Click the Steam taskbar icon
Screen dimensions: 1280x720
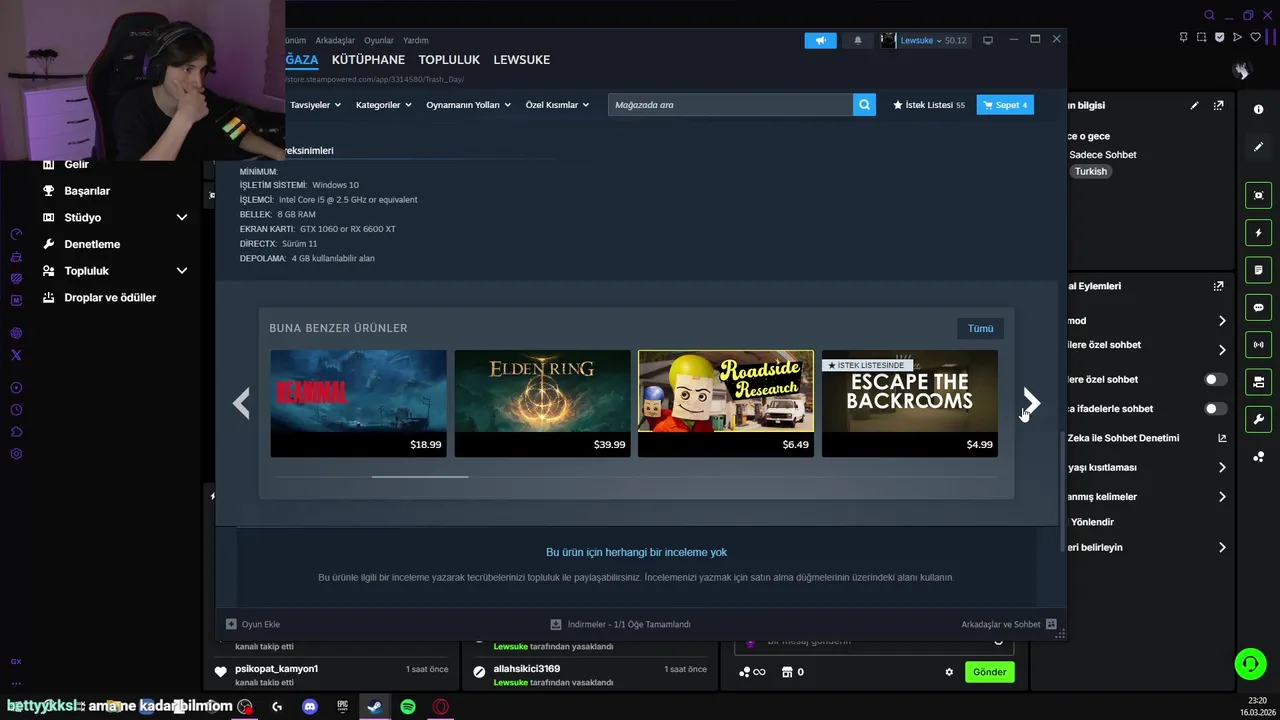[x=374, y=706]
